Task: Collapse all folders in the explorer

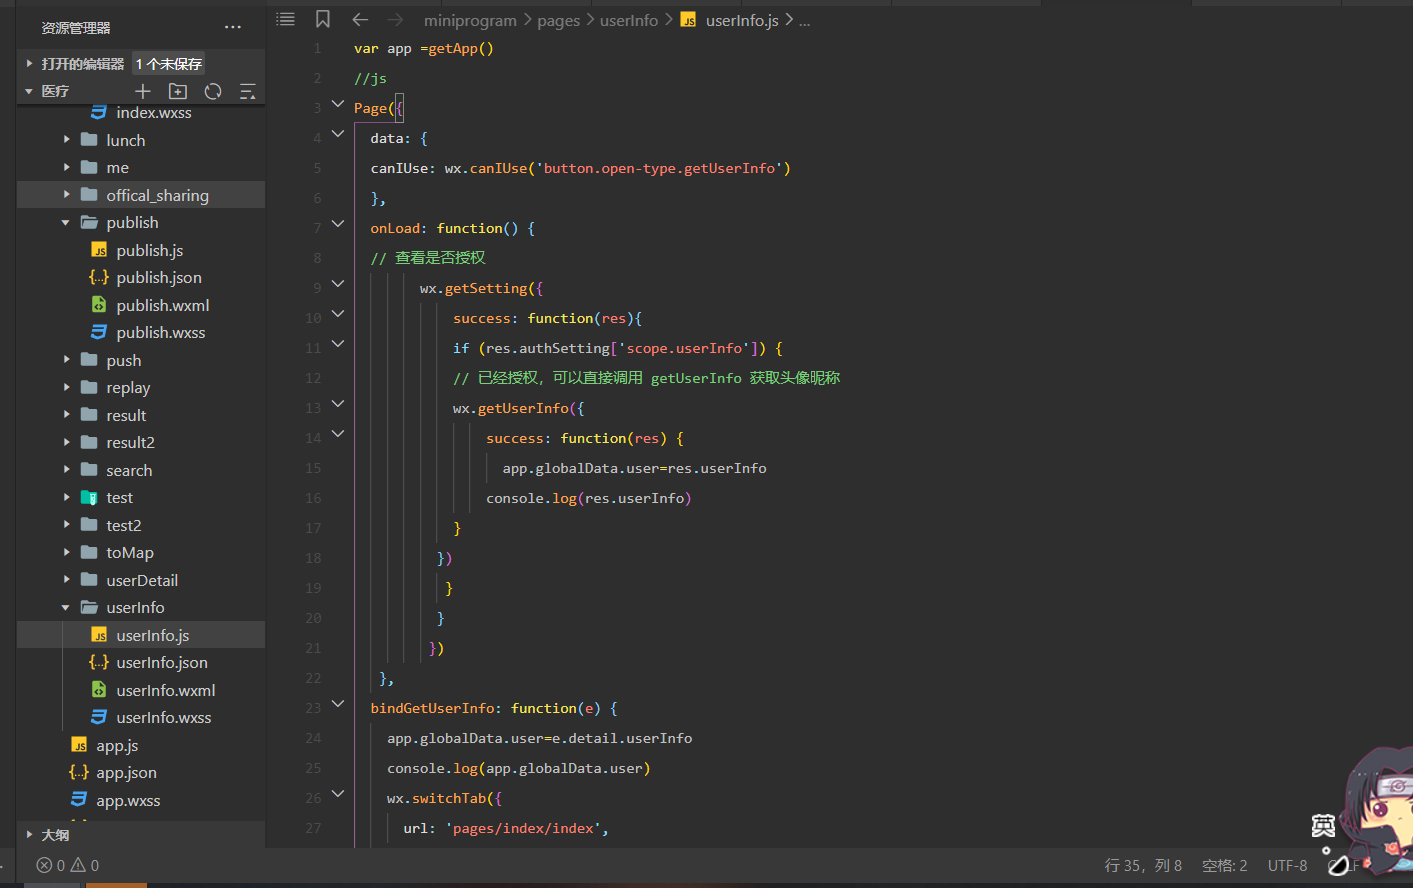Action: pyautogui.click(x=247, y=92)
